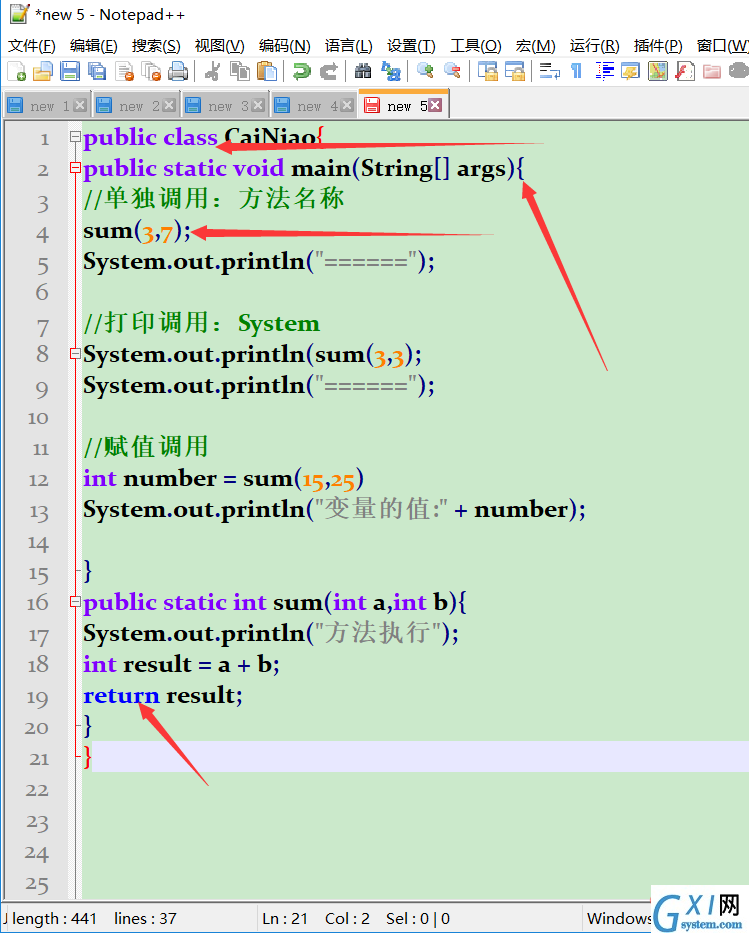This screenshot has width=749, height=933.
Task: Collapse class CaiNiao fold on line 1
Action: tap(75, 137)
